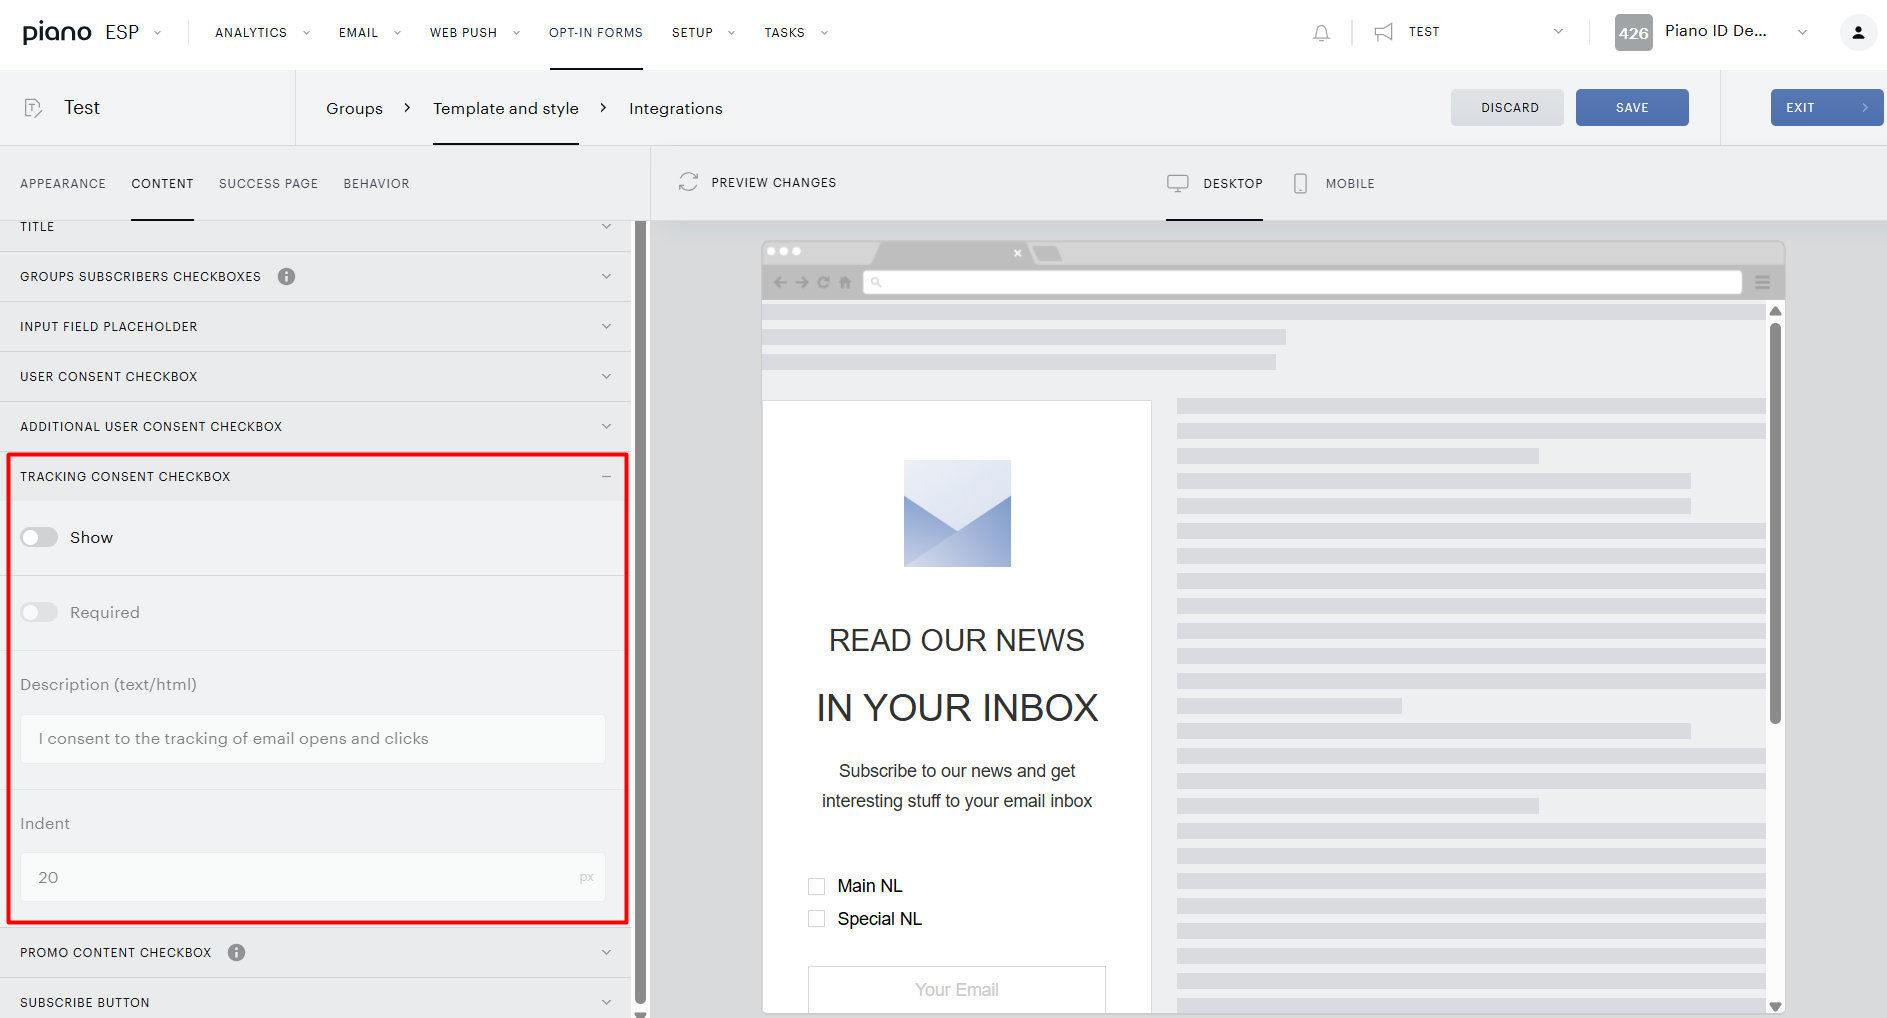Select the Mobile phone preview icon

tap(1300, 183)
